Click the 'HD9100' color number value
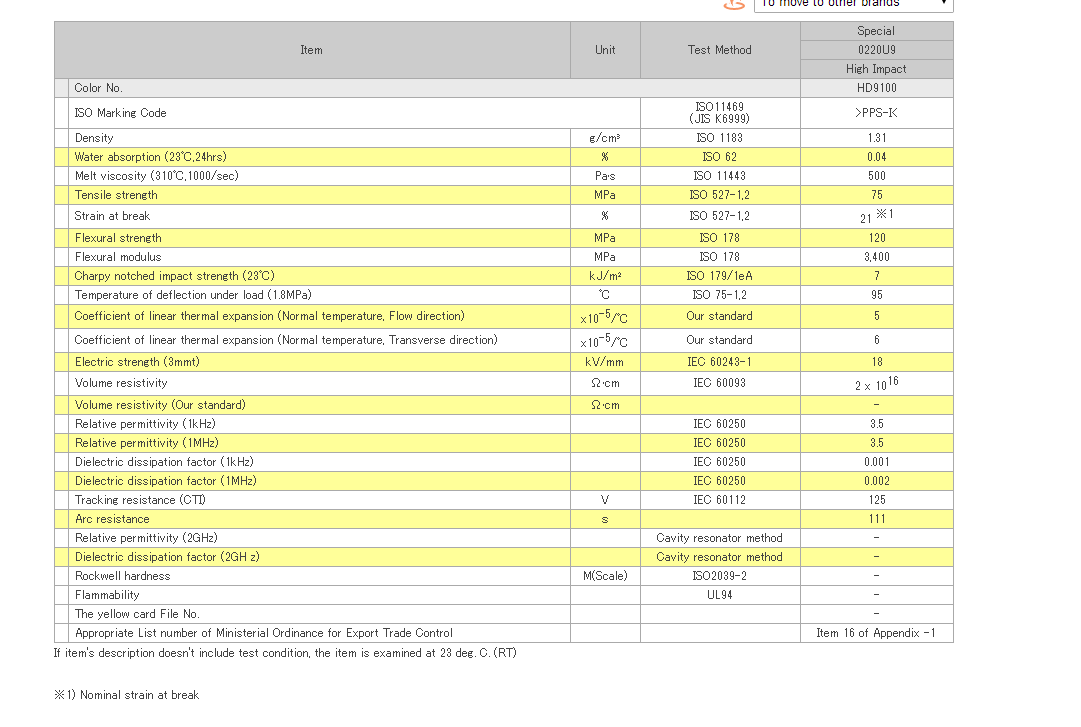Viewport: 1081px width, 727px height. tap(876, 88)
